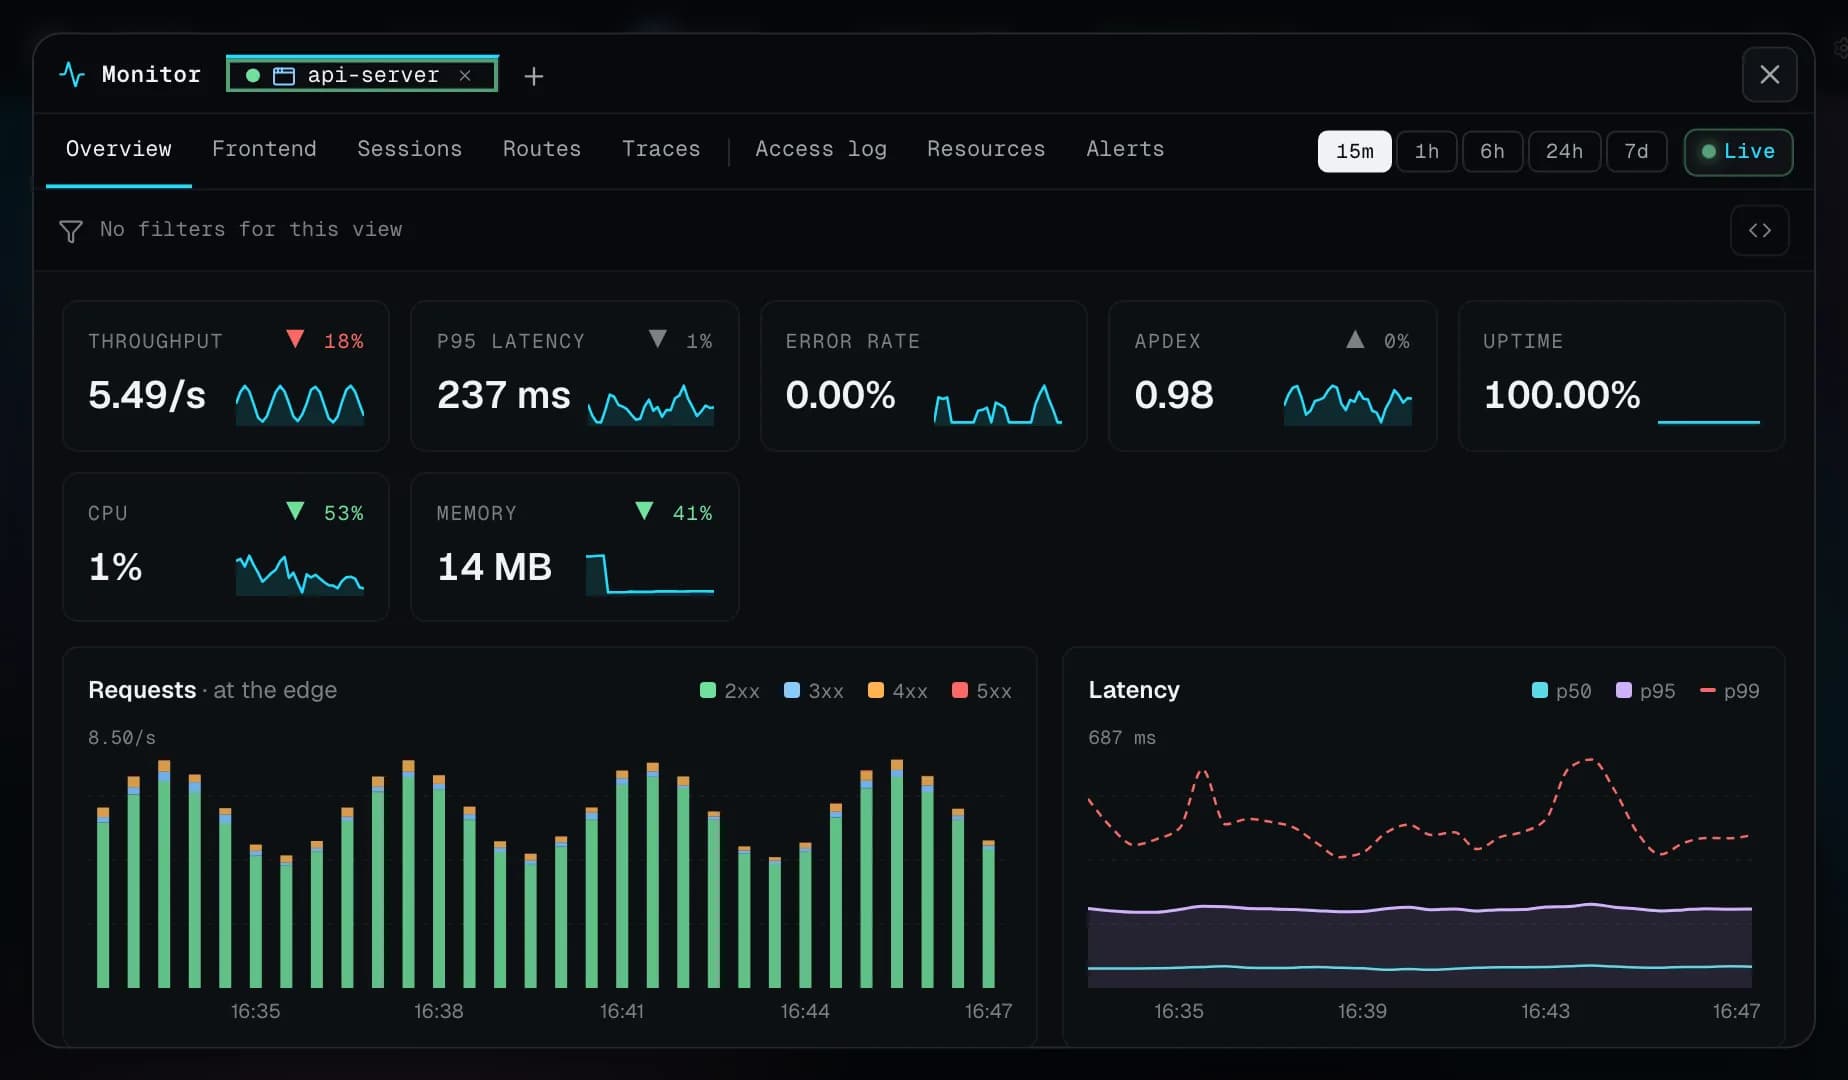Click the Uptime 100.00% value
This screenshot has width=1848, height=1080.
[1562, 395]
